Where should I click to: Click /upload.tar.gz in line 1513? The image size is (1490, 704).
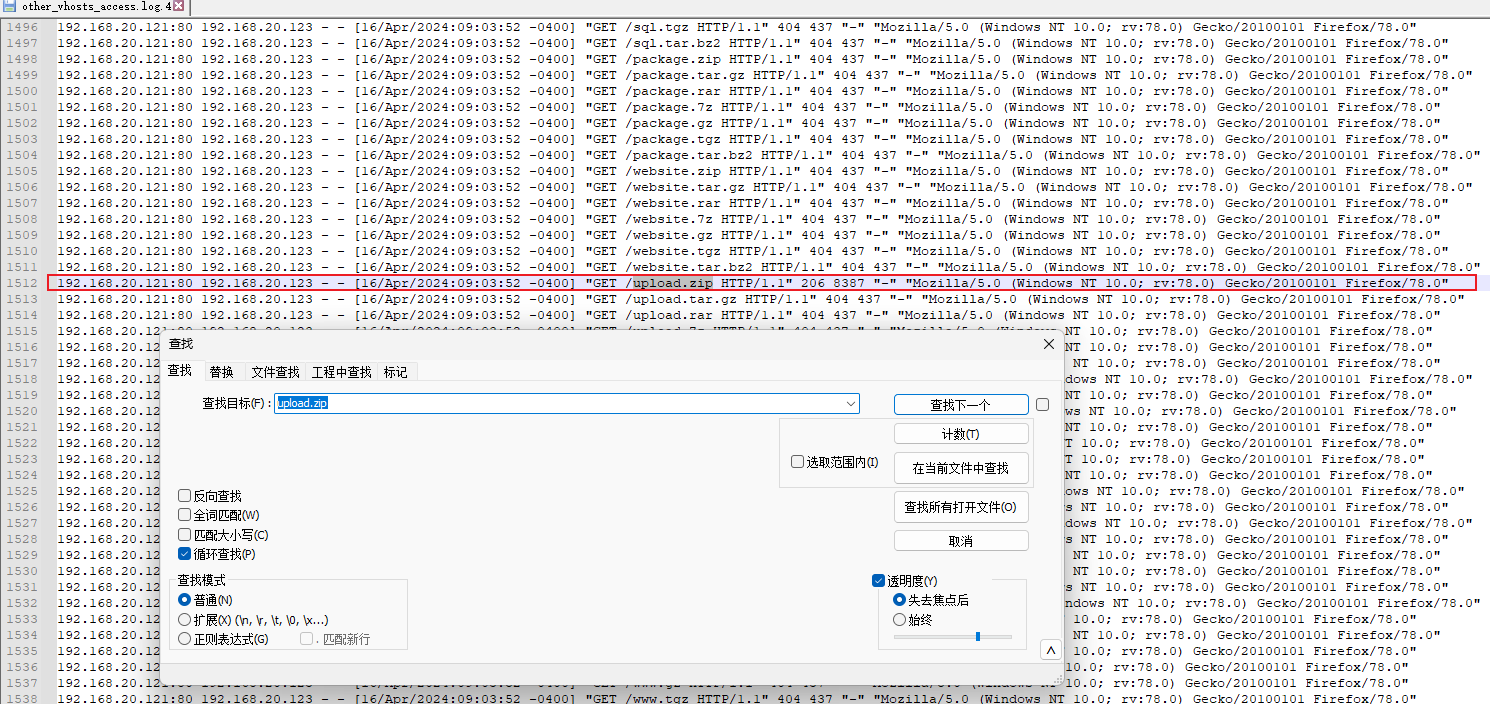681,299
